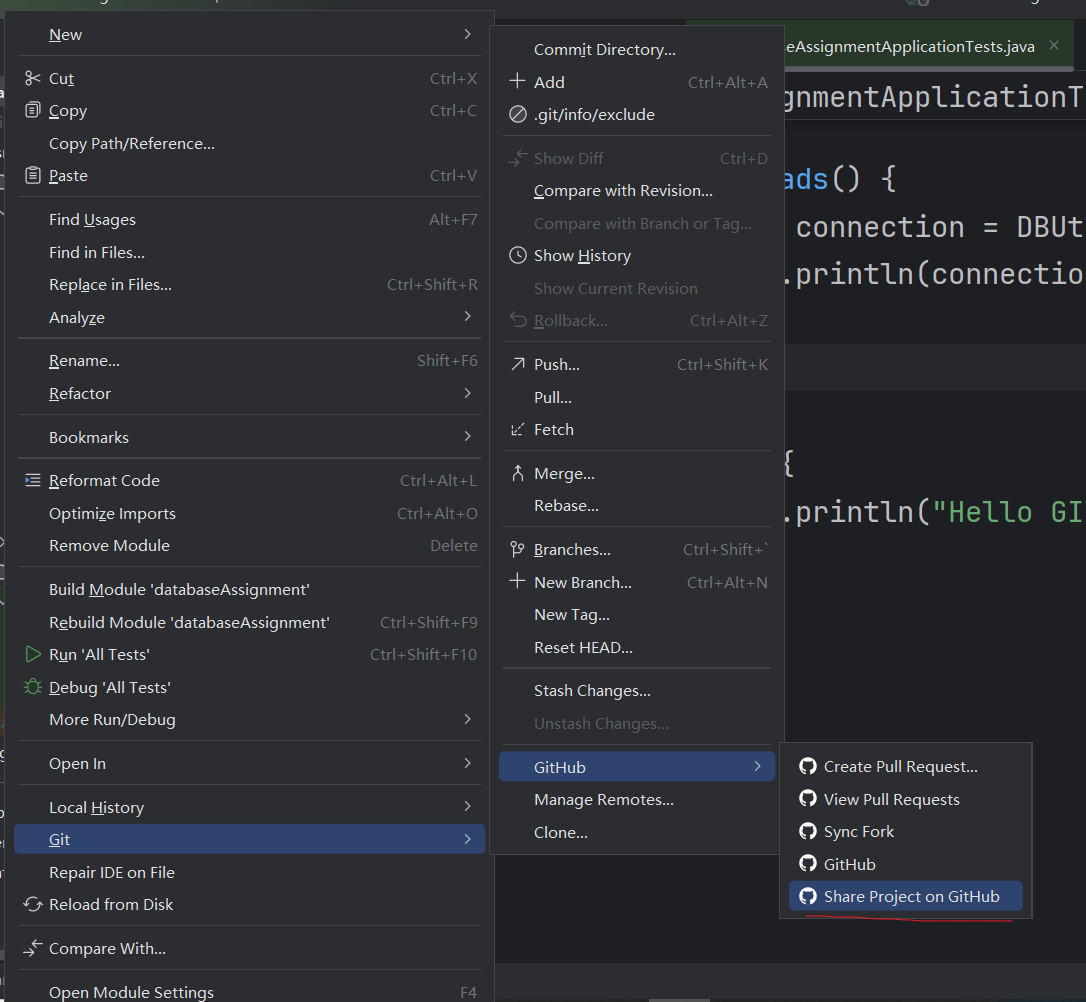
Task: Click the Fetch arrow icon
Action: pyautogui.click(x=517, y=430)
